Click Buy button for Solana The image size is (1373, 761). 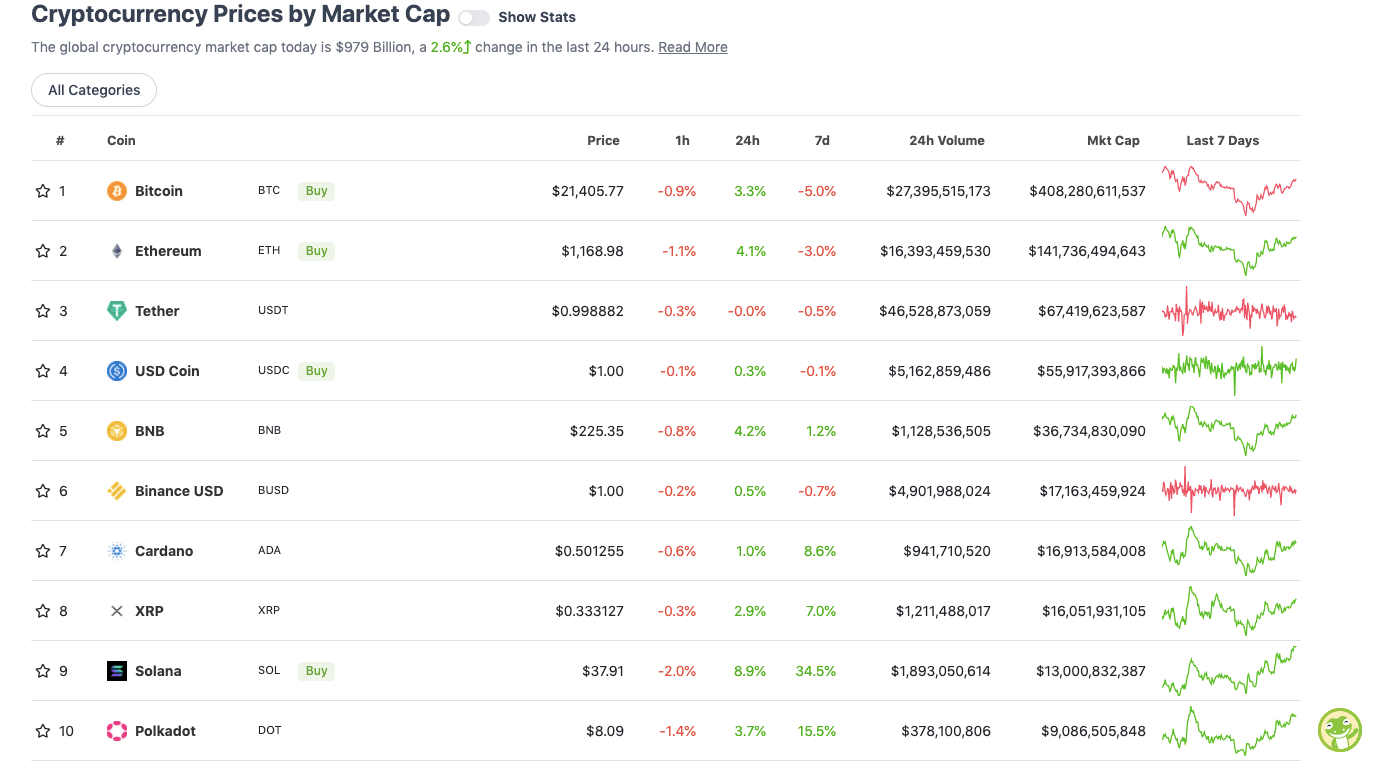316,671
